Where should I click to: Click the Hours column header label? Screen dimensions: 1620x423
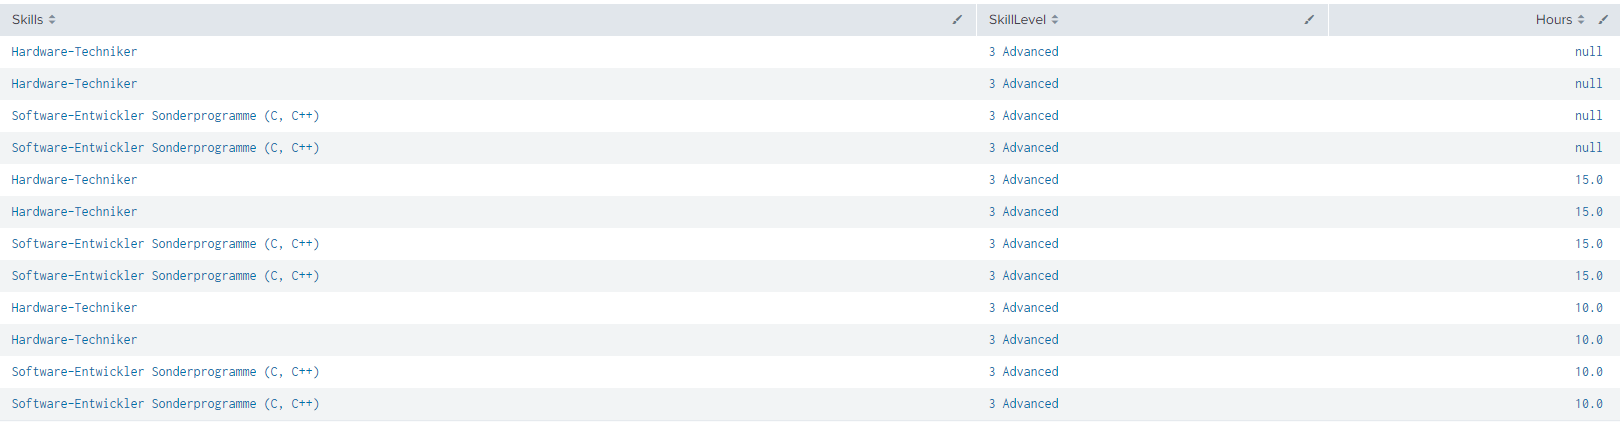coord(1554,20)
